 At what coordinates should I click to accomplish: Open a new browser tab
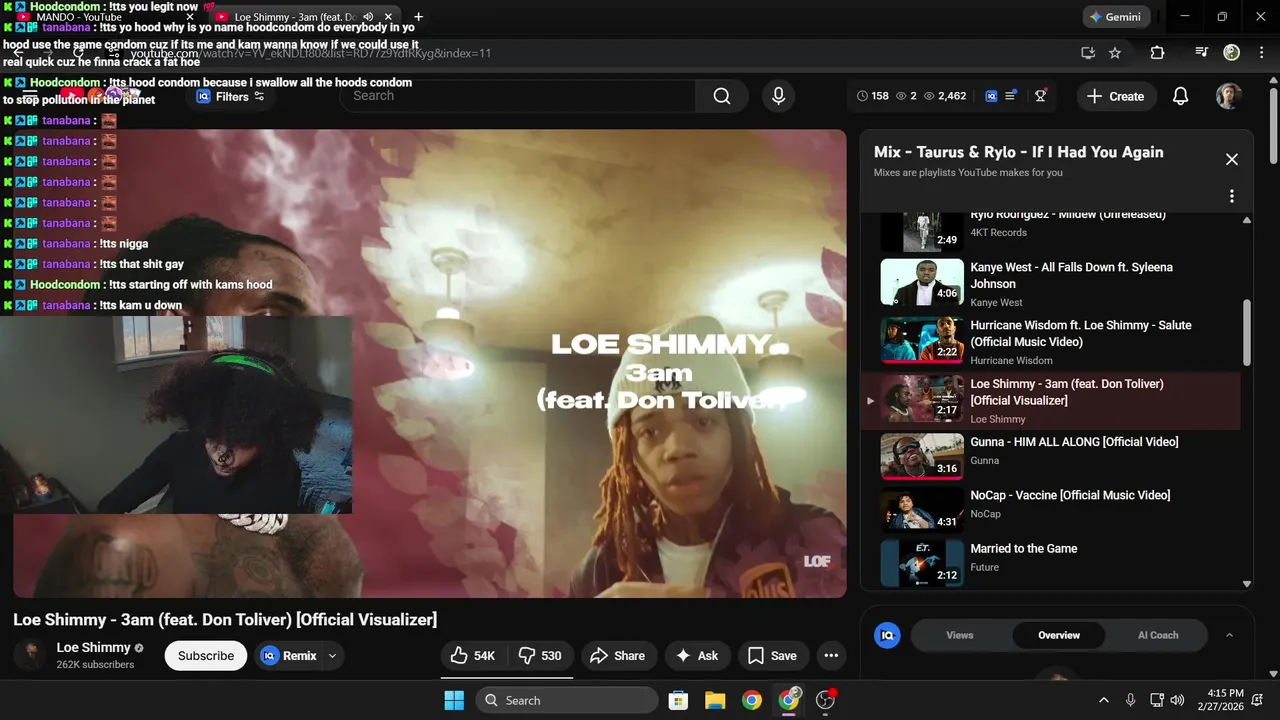(418, 17)
